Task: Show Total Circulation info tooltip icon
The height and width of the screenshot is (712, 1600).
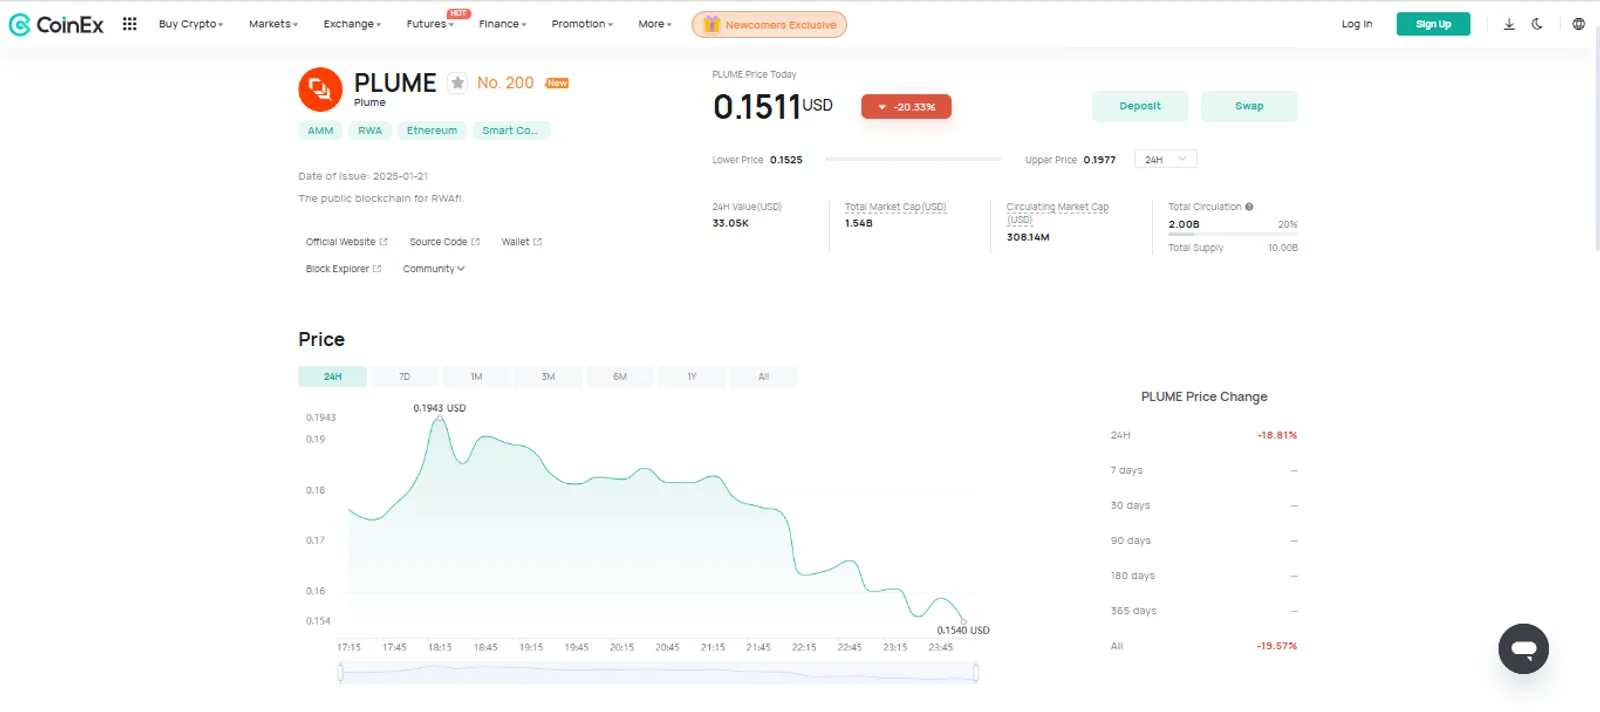Action: tap(1249, 207)
